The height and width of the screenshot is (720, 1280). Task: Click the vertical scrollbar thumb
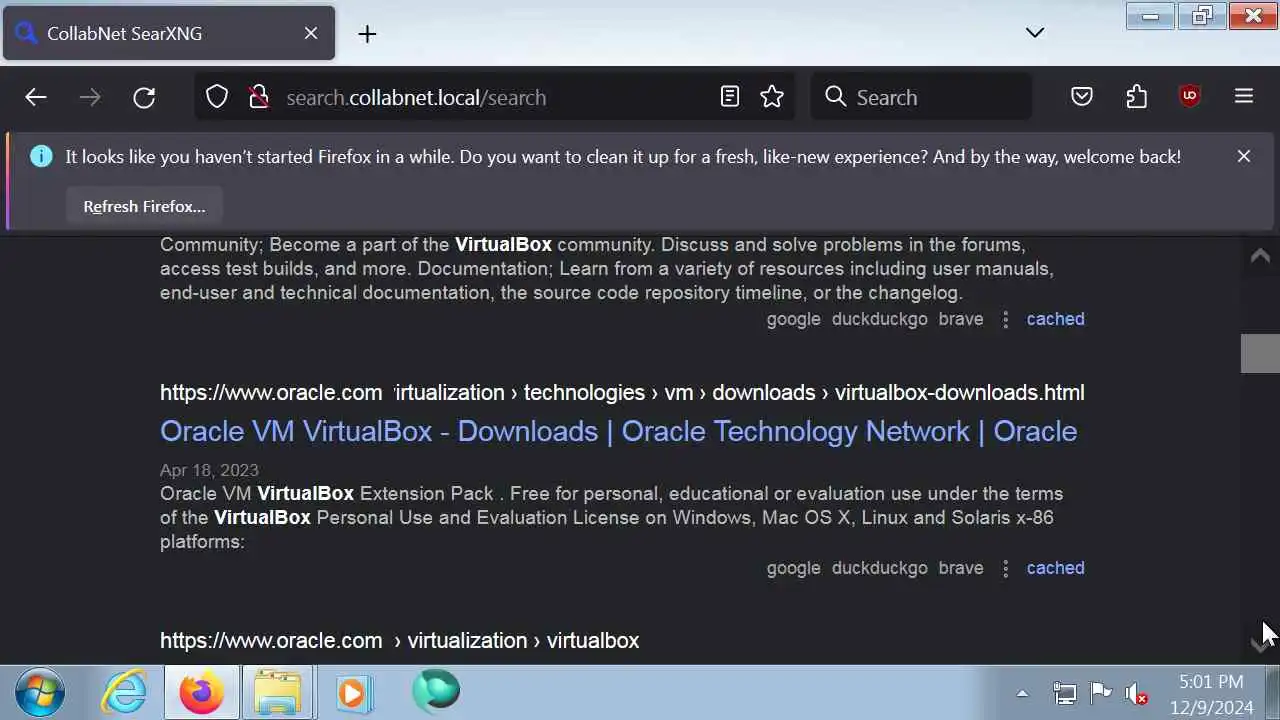pos(1260,353)
